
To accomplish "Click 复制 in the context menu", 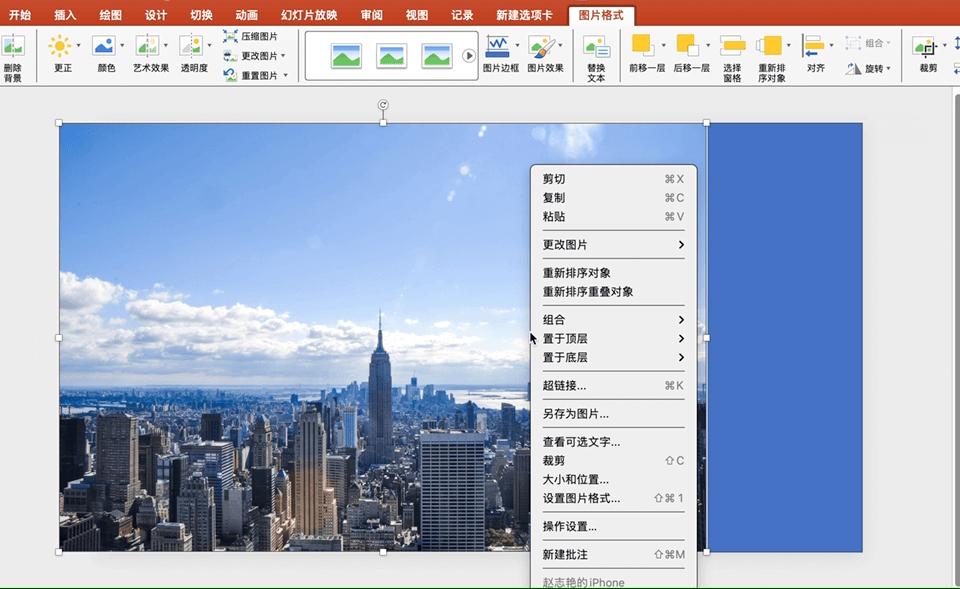I will click(x=554, y=198).
